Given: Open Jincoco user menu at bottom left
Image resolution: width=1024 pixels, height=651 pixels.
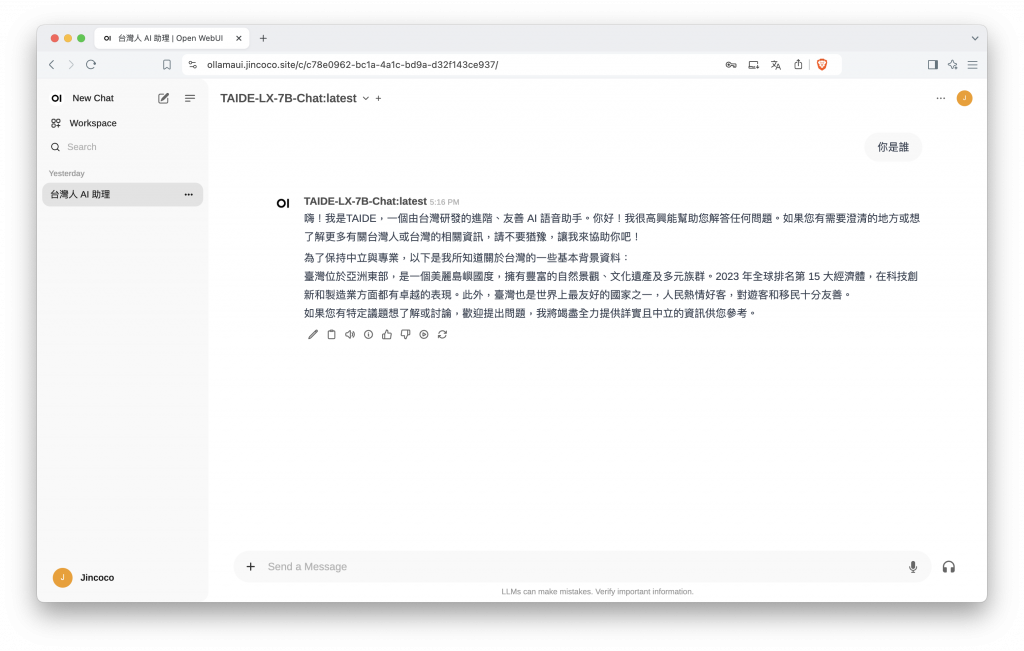Looking at the screenshot, I should tap(123, 577).
